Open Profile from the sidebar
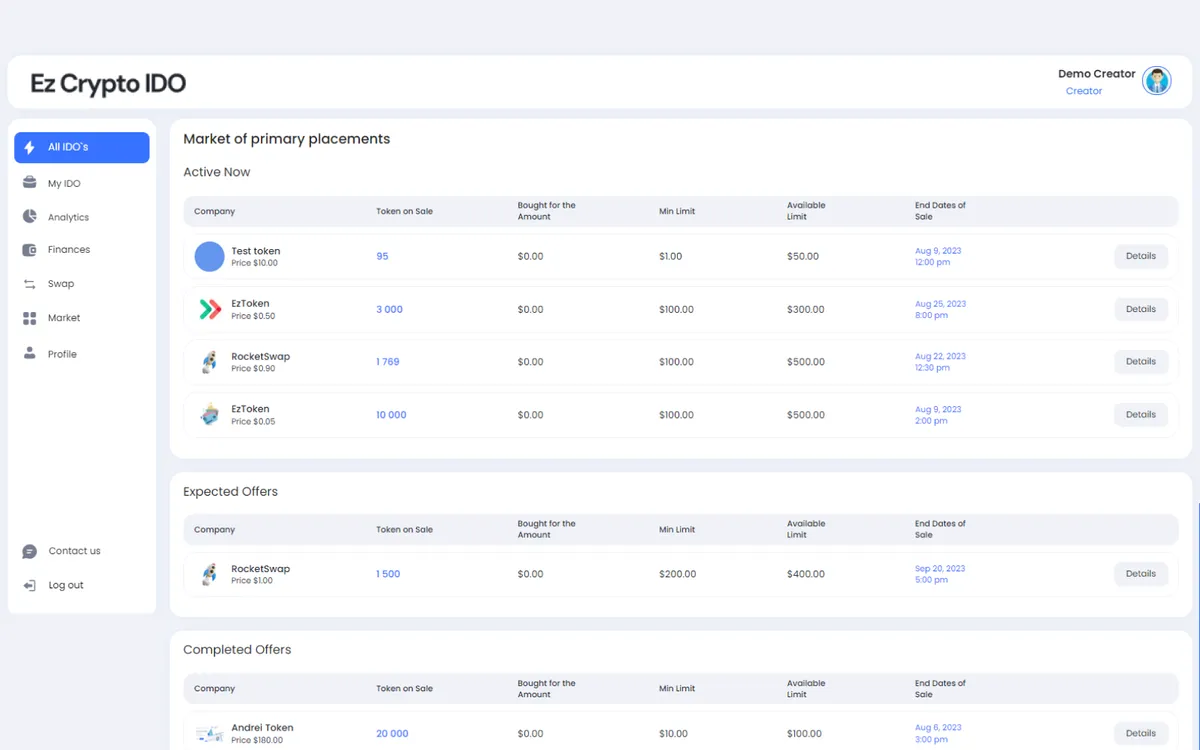 tap(62, 354)
